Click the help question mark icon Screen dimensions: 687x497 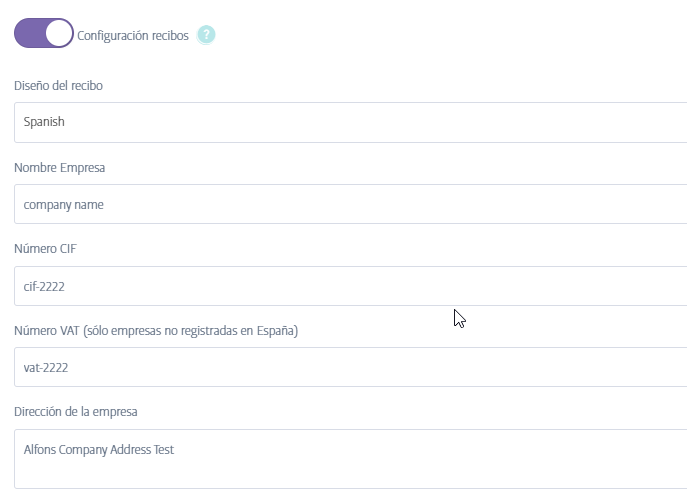click(206, 35)
